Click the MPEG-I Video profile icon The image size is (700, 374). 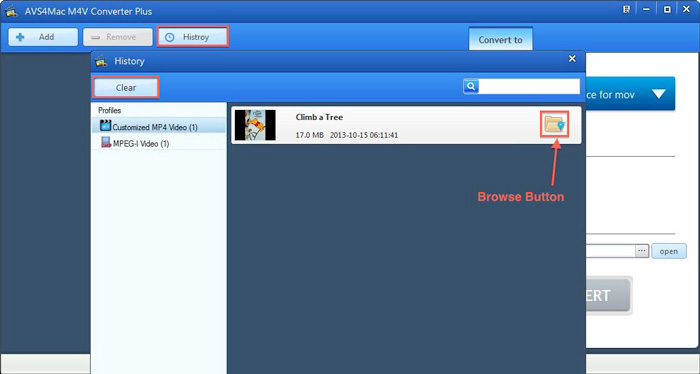[106, 142]
